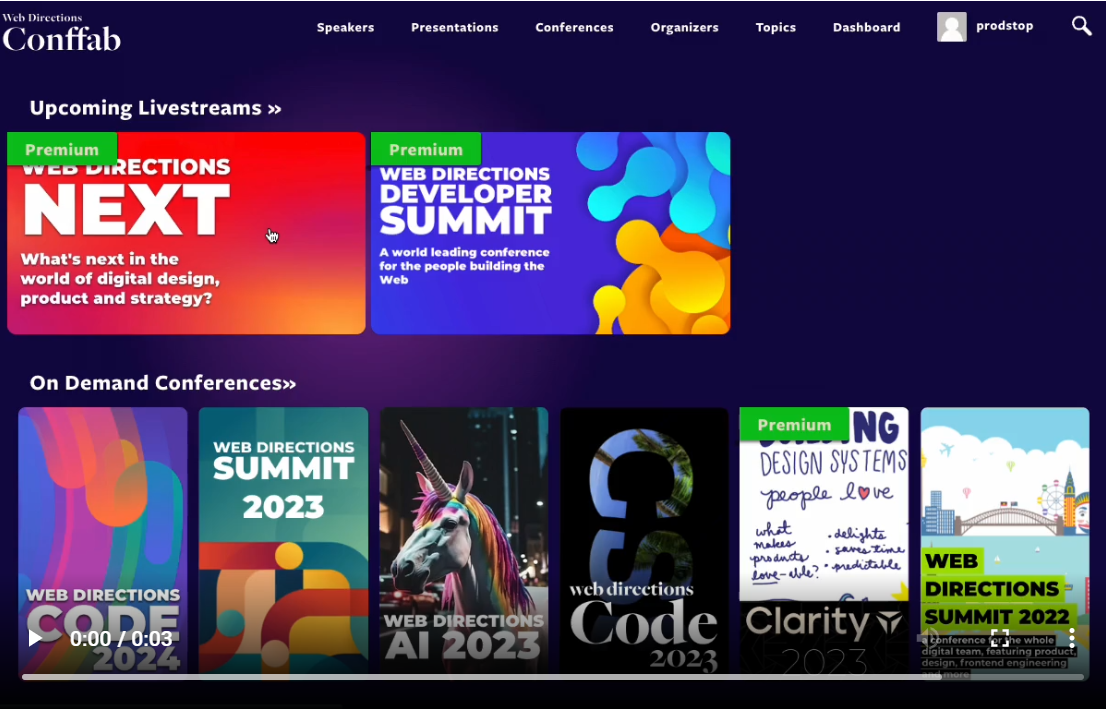Viewport: 1106px width, 709px height.
Task: Open the Topics navigation link
Action: (x=776, y=28)
